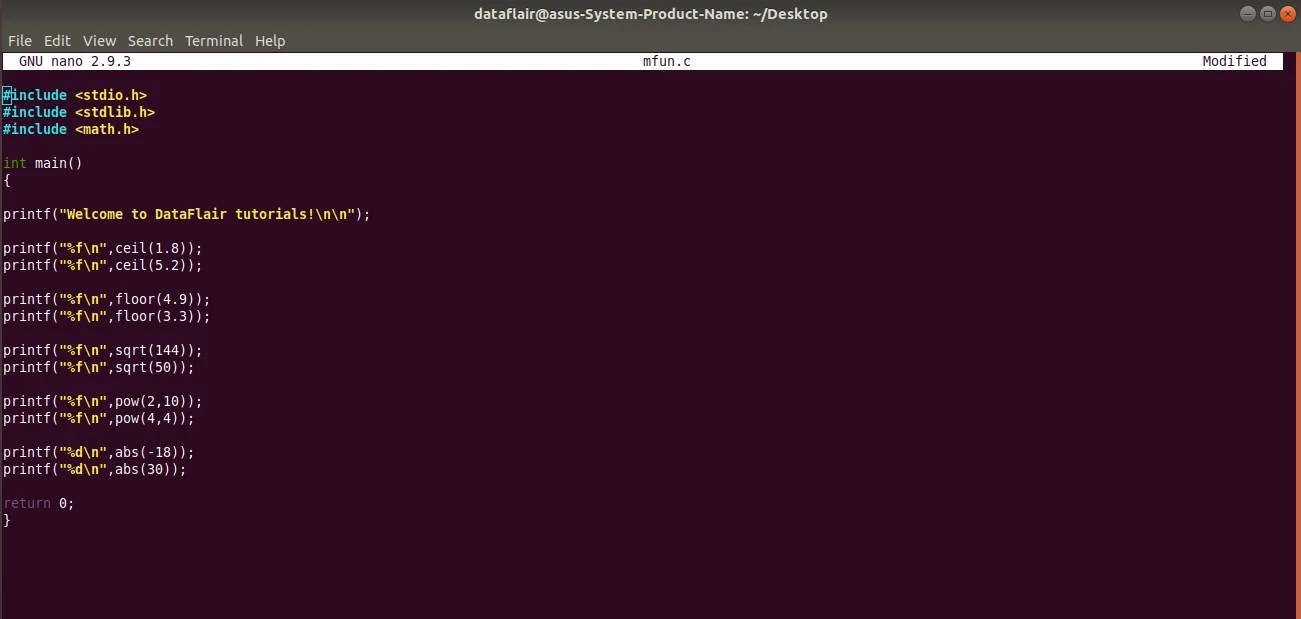
Task: Click the Welcome to DataFlair printf line
Action: point(185,213)
